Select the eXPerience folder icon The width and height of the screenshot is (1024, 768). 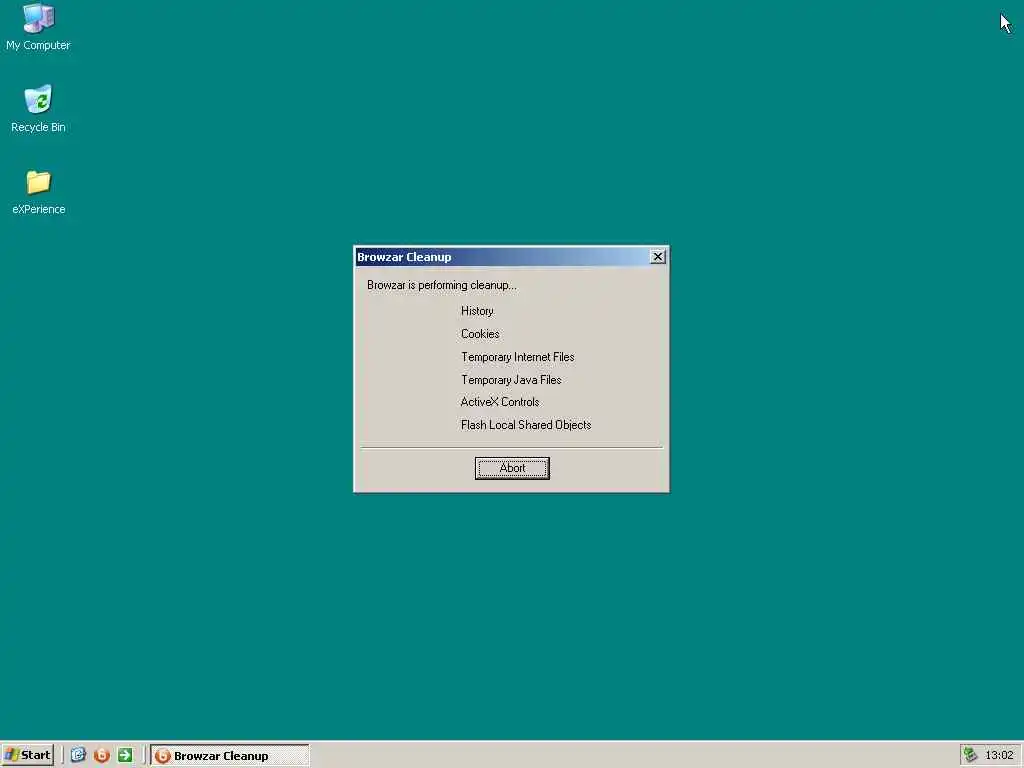39,191
